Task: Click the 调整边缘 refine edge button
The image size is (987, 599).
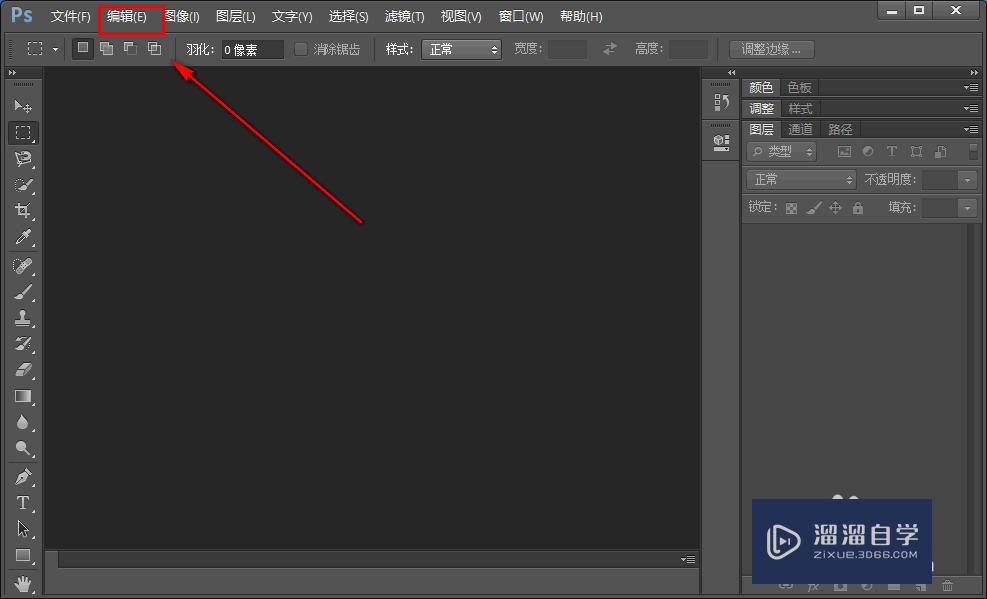Action: coord(771,49)
